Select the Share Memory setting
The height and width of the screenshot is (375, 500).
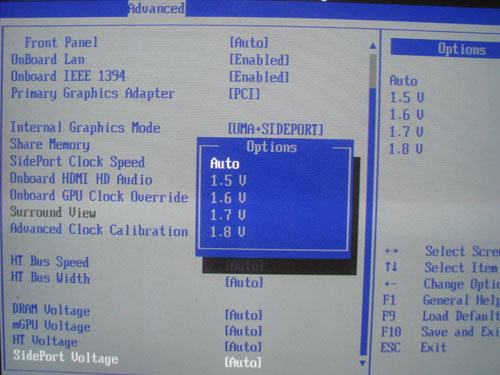coord(50,144)
